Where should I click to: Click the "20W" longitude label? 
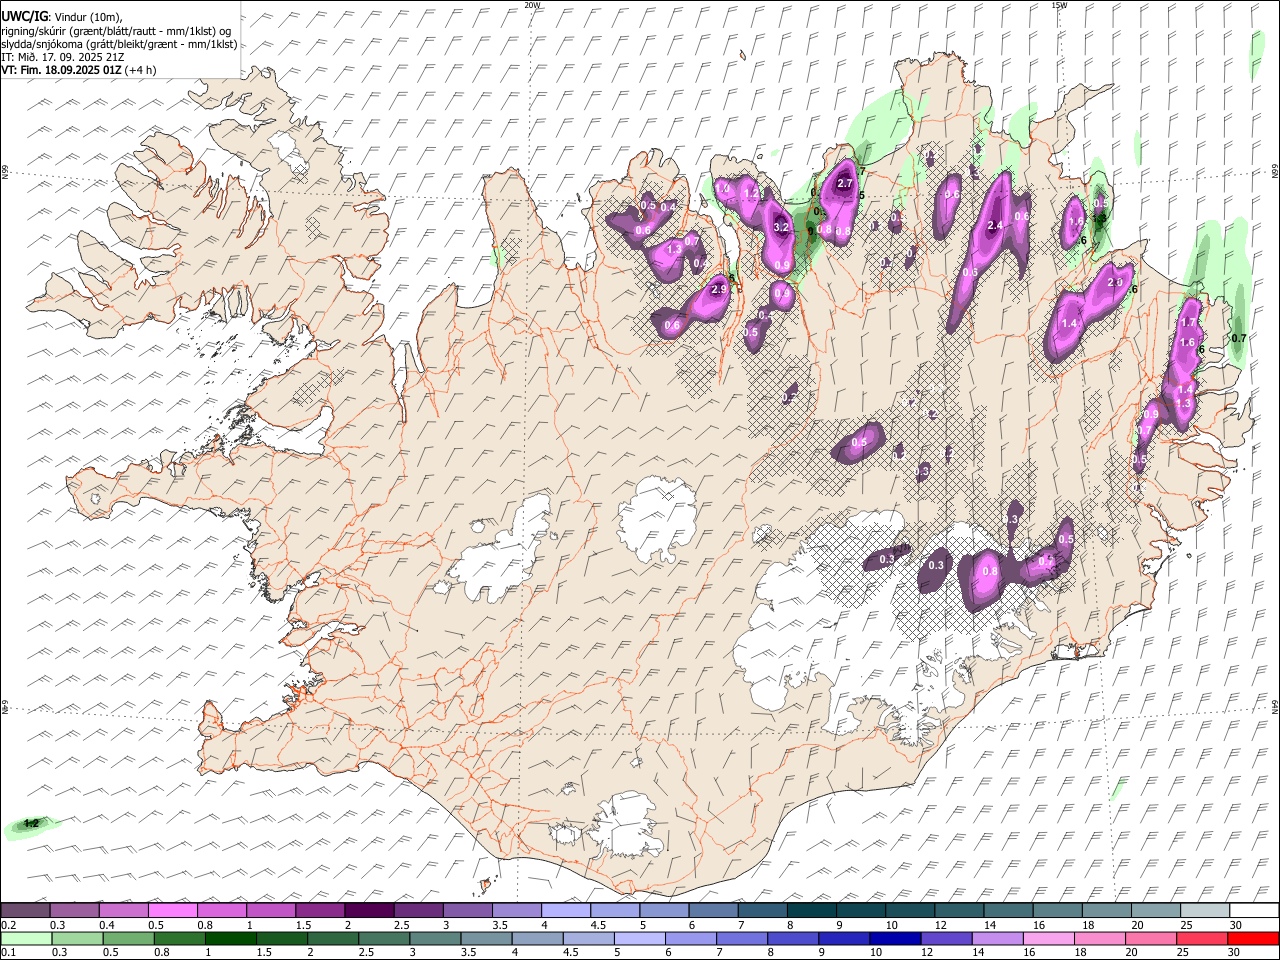(x=532, y=5)
